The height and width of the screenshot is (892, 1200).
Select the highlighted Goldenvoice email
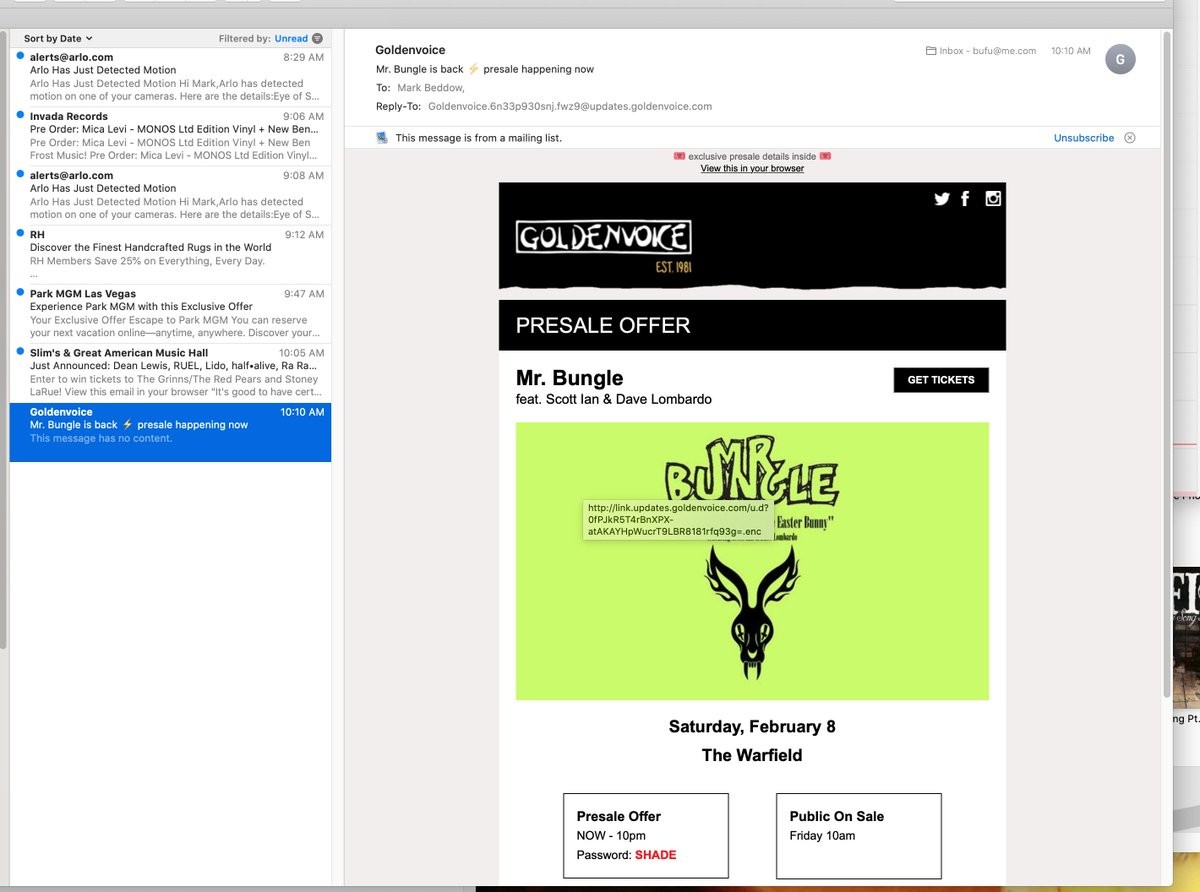[170, 432]
